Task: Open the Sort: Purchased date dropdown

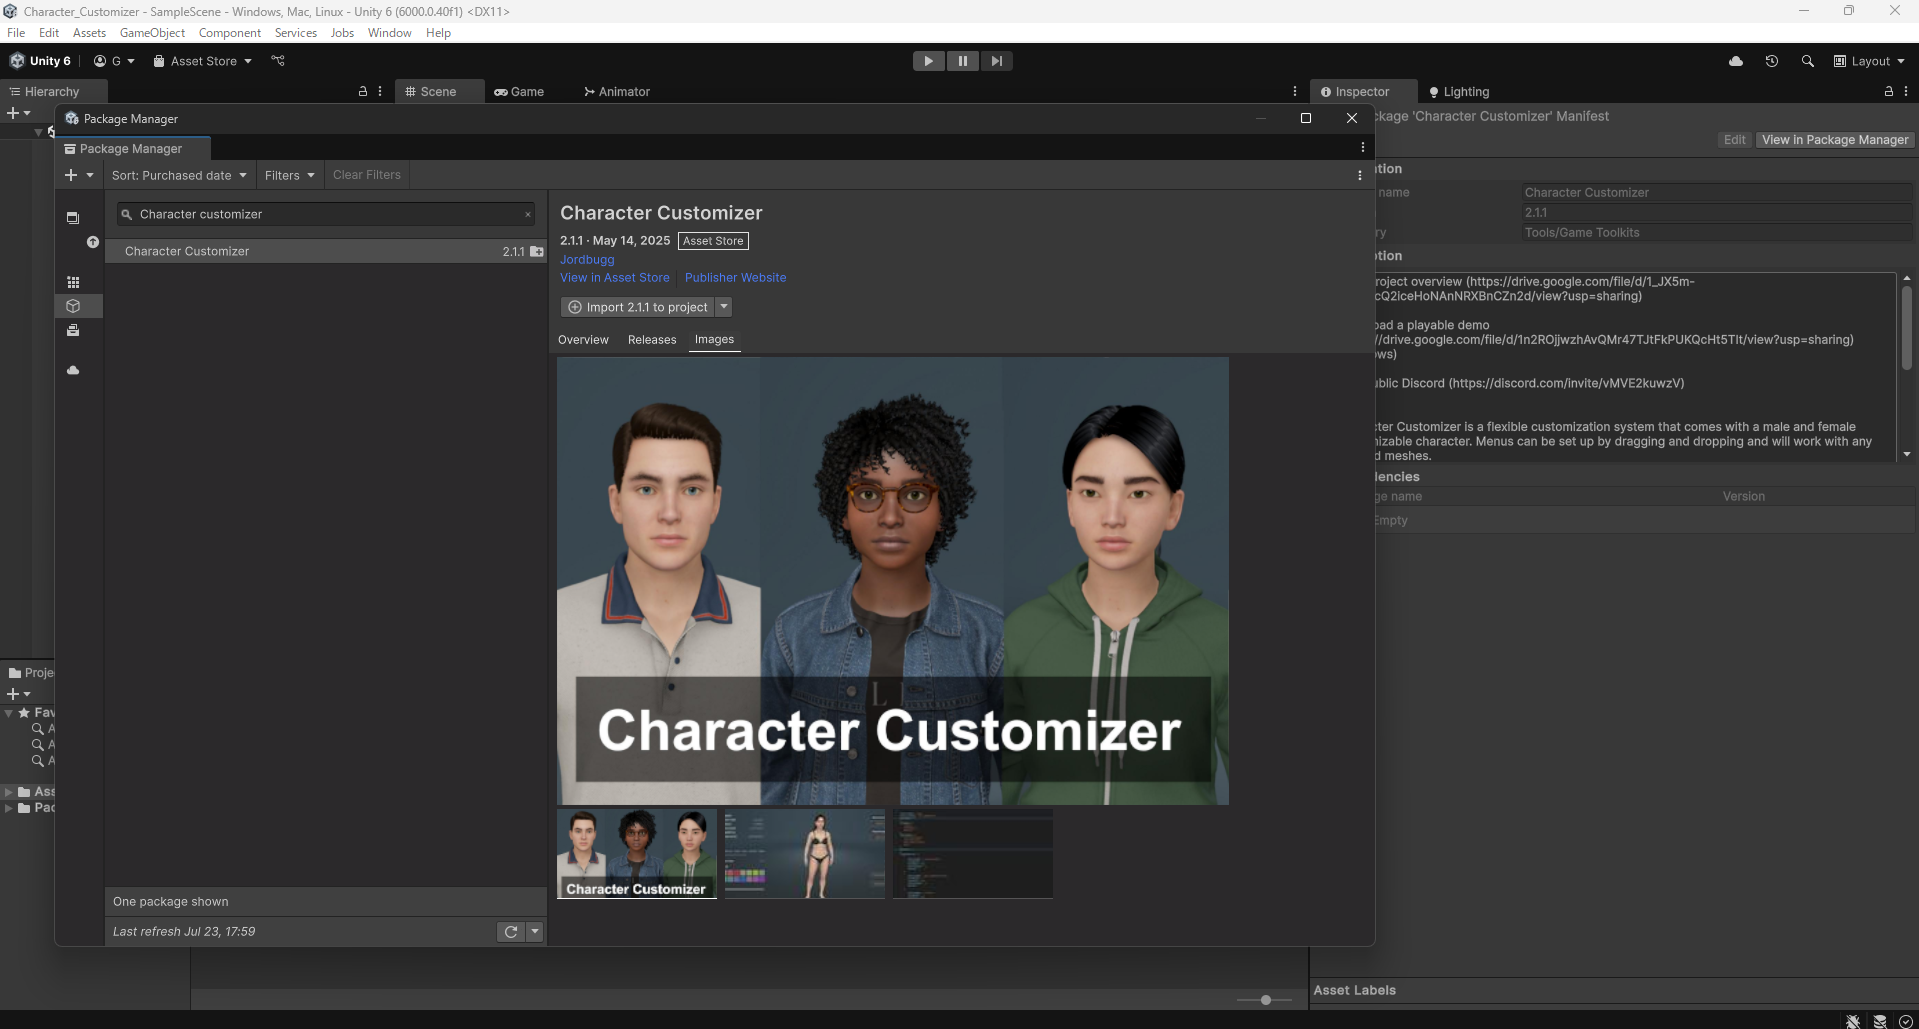Action: (179, 175)
